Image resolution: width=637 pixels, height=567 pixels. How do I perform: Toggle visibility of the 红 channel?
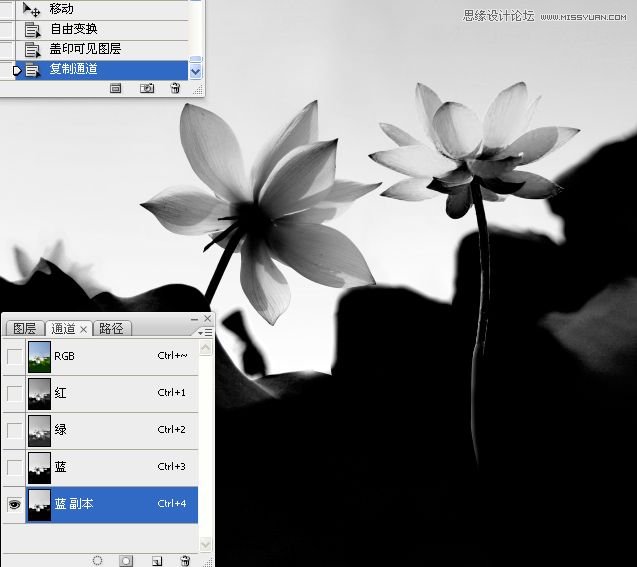pyautogui.click(x=15, y=394)
